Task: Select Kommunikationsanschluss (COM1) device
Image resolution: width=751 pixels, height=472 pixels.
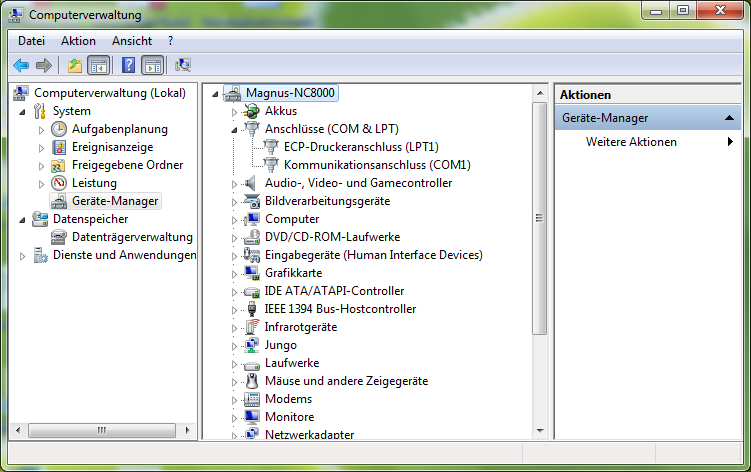Action: pyautogui.click(x=377, y=165)
